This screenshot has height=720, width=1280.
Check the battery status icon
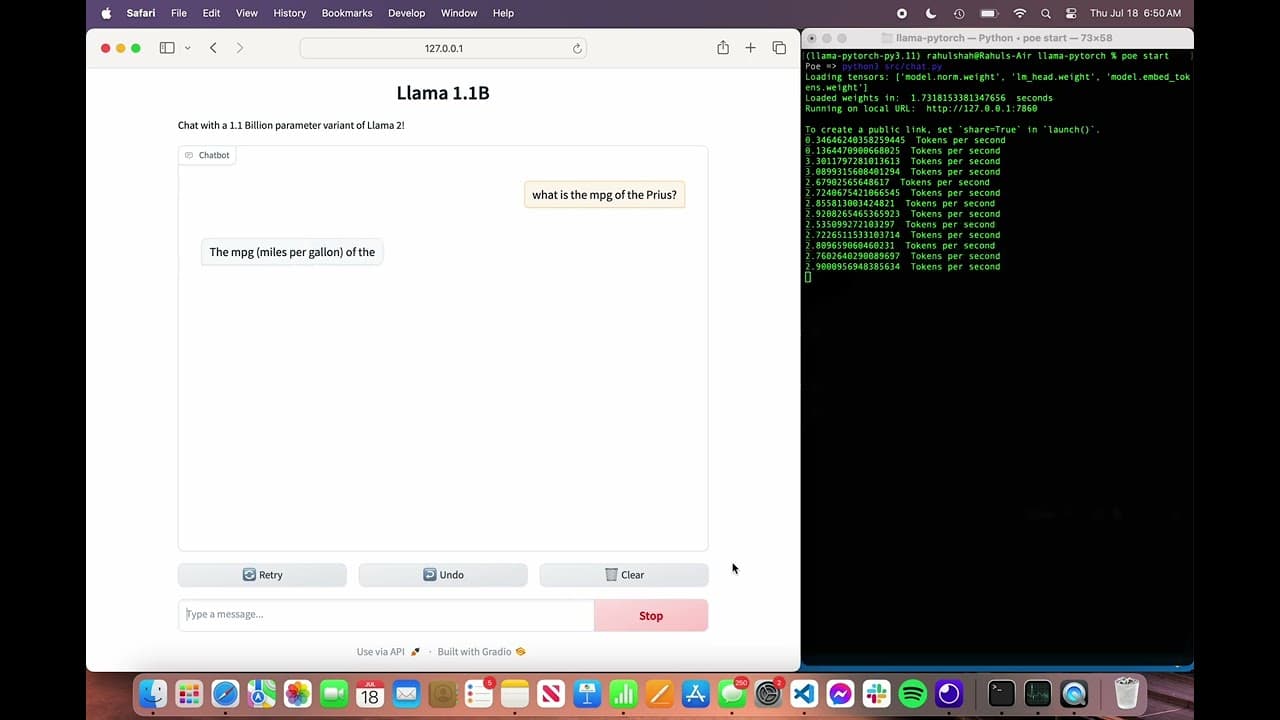(x=989, y=13)
